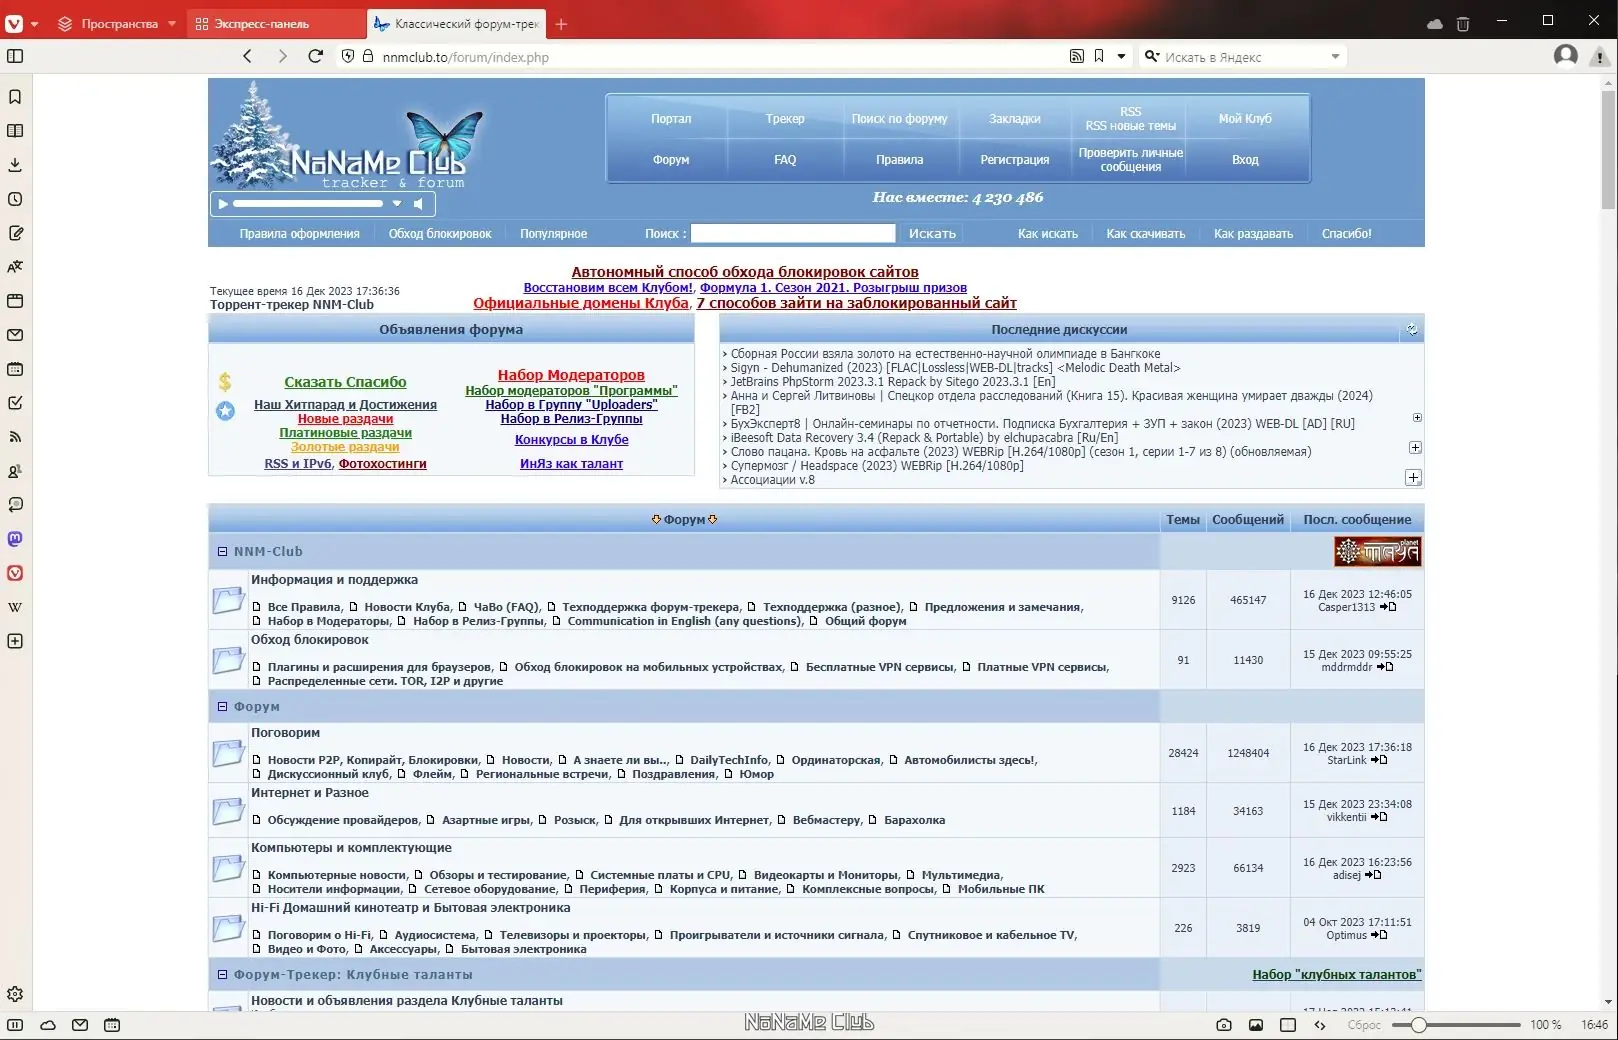Collapse the Форум category section
This screenshot has width=1618, height=1040.
(x=223, y=706)
